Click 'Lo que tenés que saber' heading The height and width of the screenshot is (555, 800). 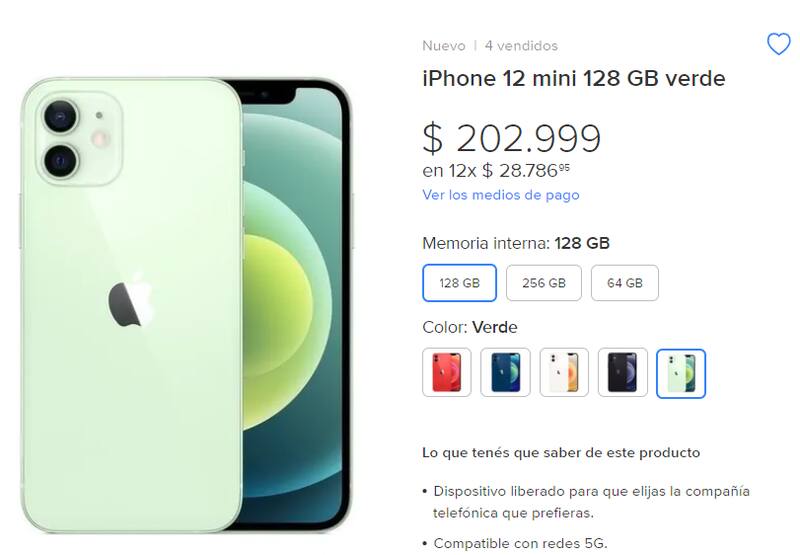pyautogui.click(x=561, y=452)
